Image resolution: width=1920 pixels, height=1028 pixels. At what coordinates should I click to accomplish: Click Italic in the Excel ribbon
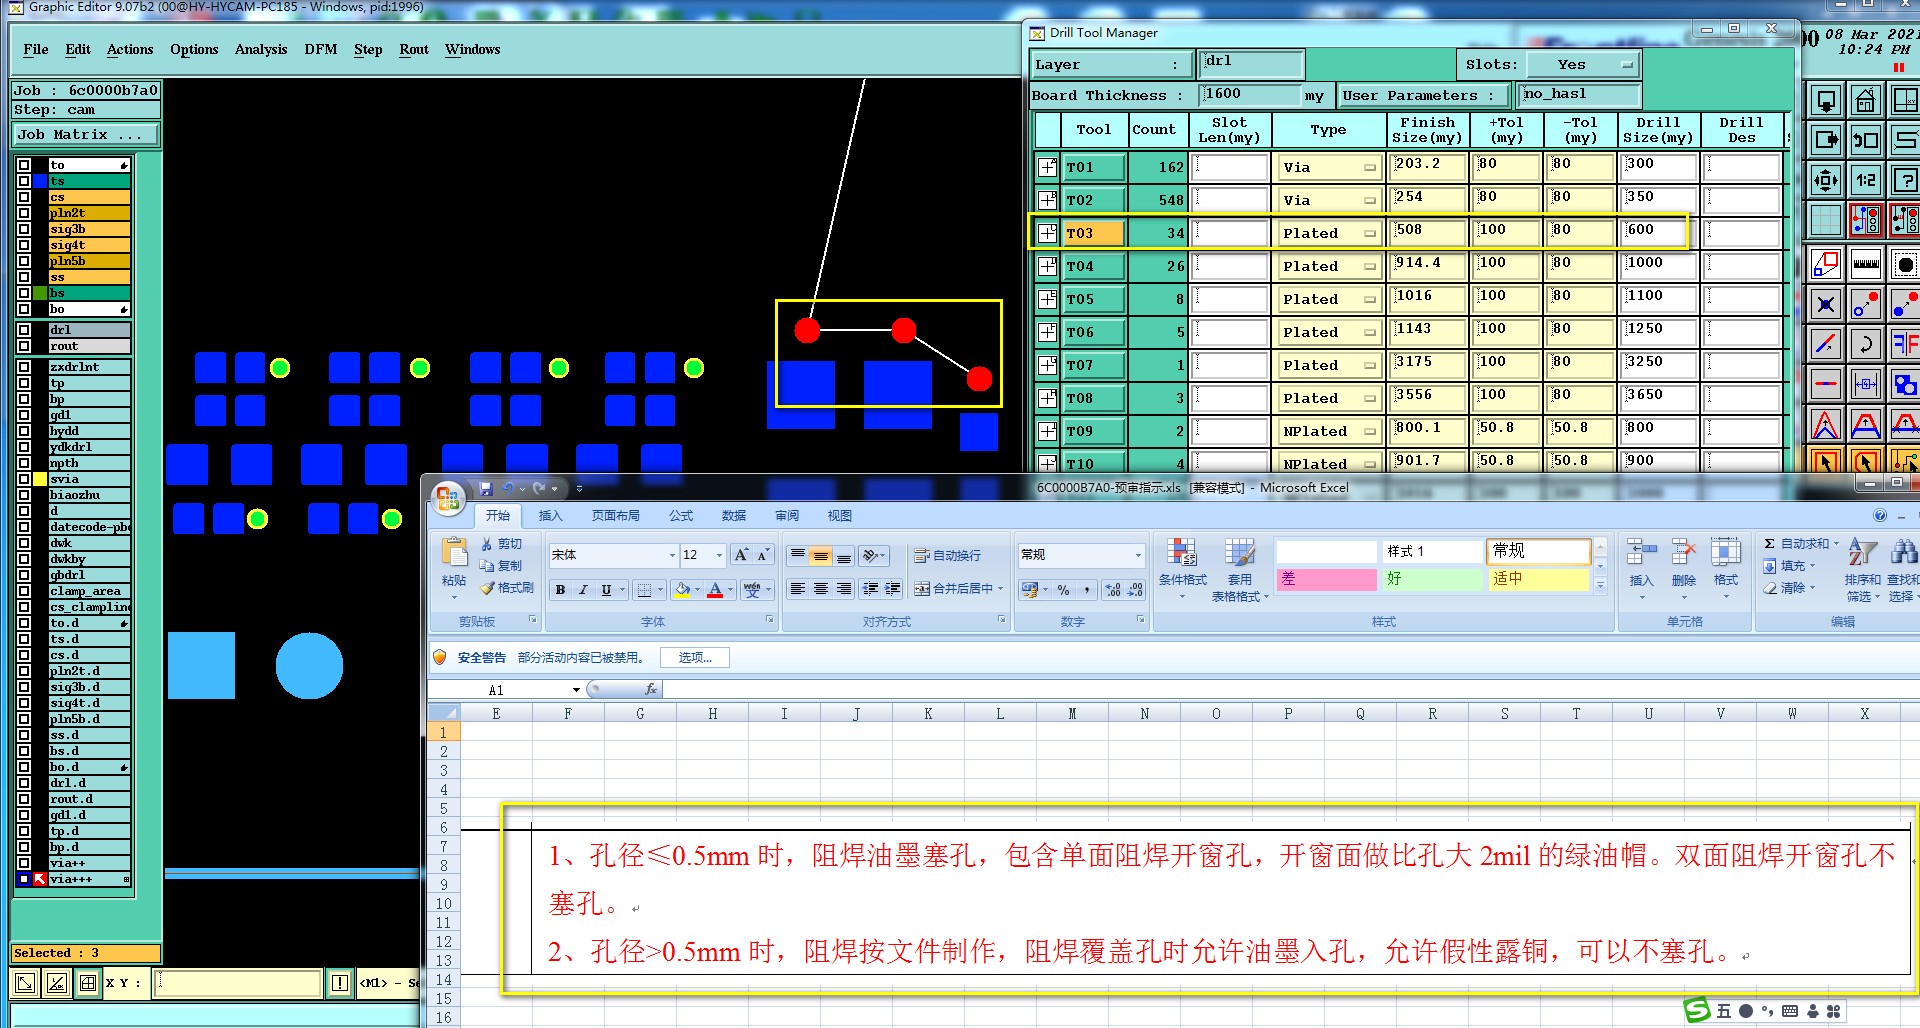click(x=583, y=590)
